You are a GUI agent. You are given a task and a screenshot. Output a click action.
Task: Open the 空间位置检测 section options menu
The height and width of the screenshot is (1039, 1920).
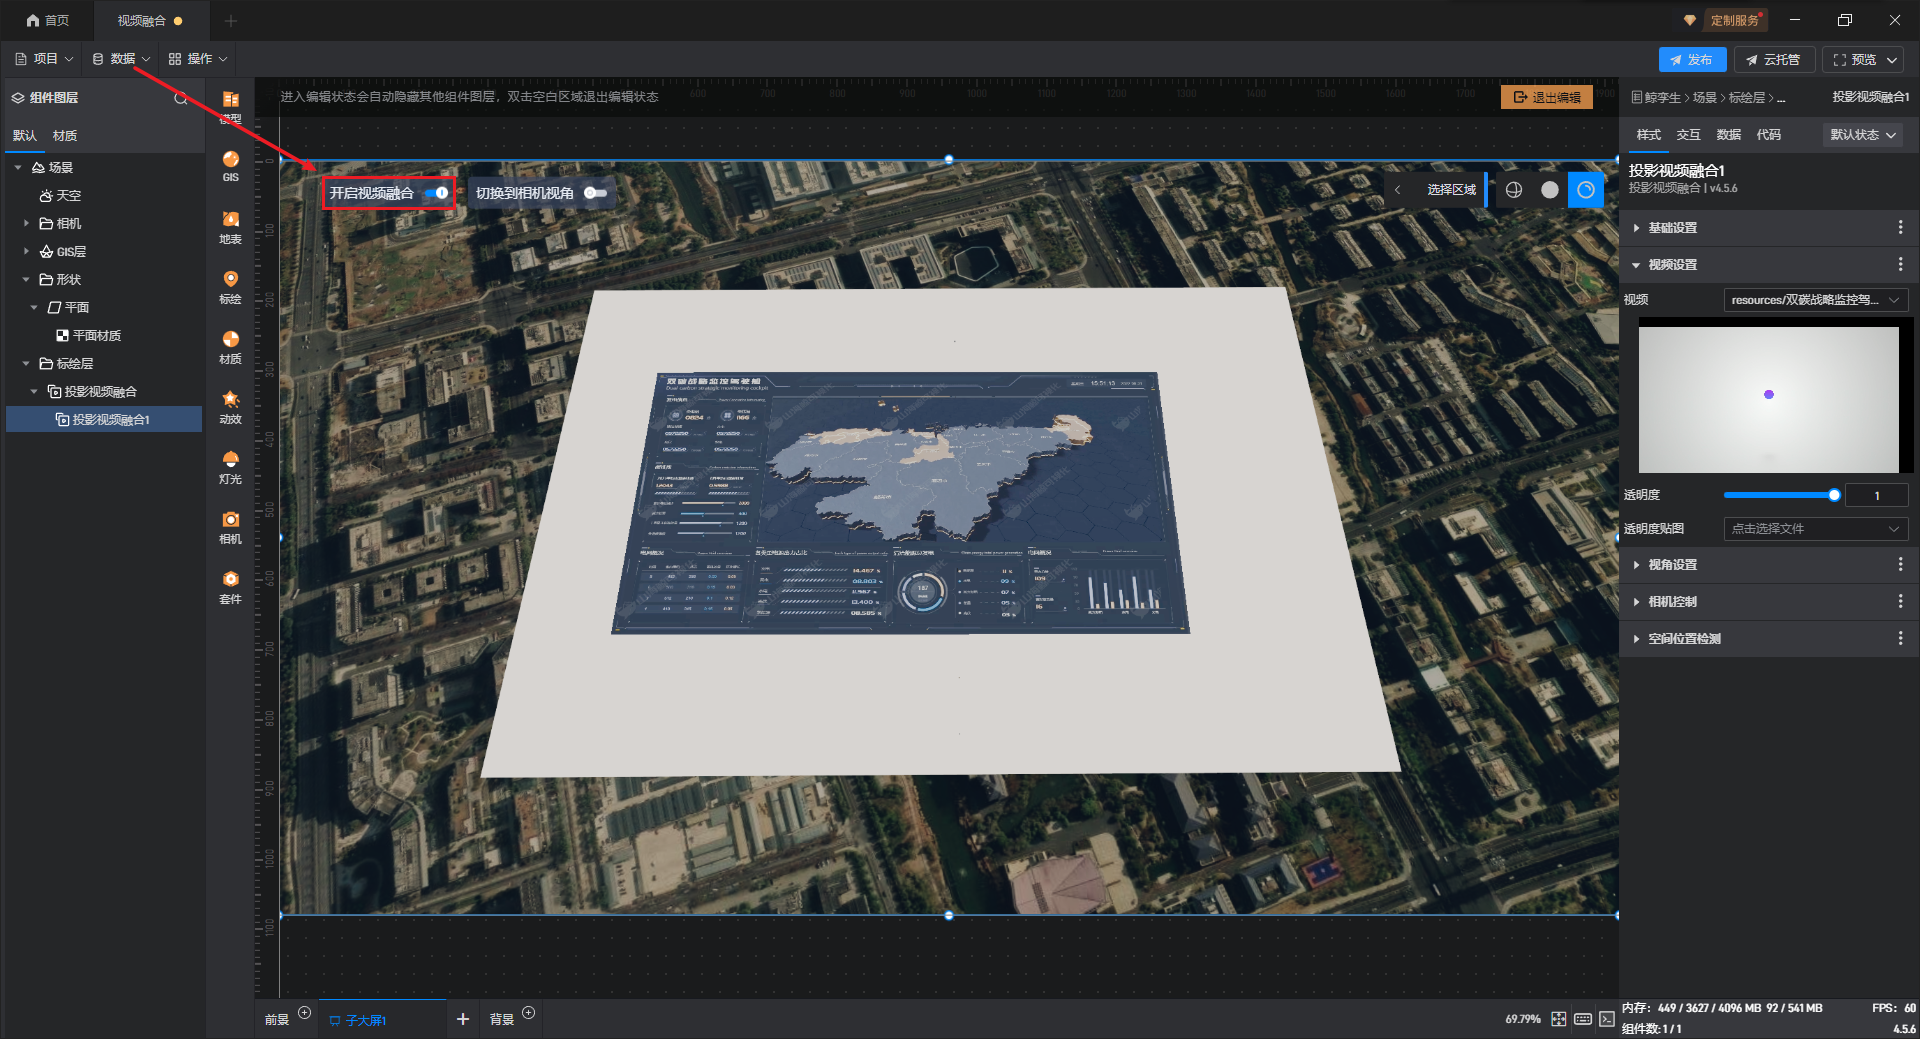[1900, 639]
